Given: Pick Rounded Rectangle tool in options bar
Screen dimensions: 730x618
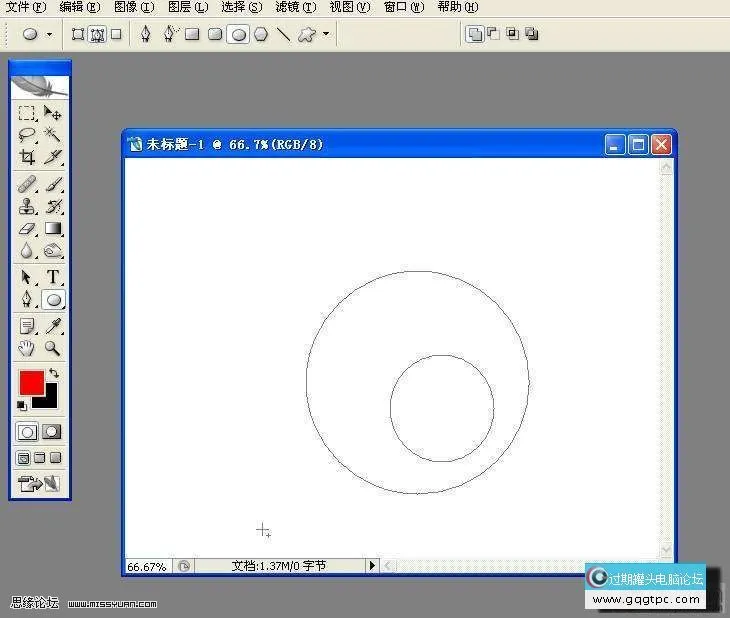Looking at the screenshot, I should click(x=215, y=34).
